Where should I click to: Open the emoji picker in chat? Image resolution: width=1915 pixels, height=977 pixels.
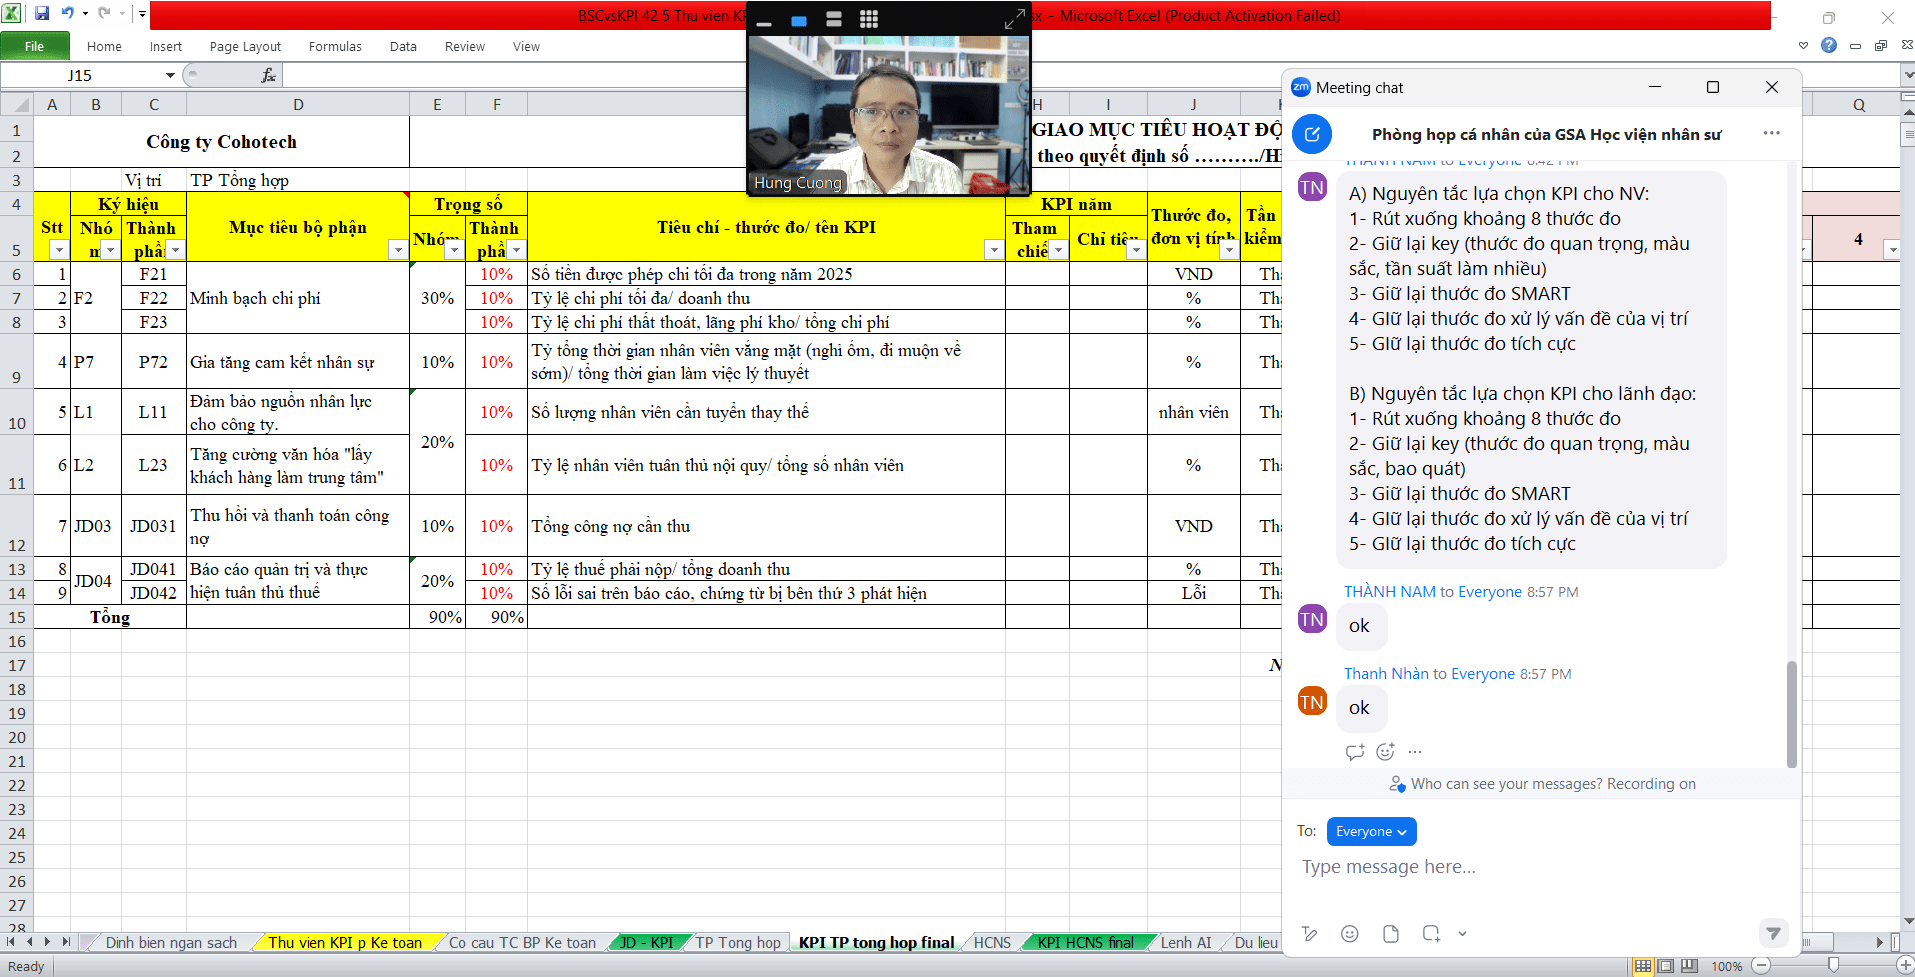pyautogui.click(x=1350, y=934)
